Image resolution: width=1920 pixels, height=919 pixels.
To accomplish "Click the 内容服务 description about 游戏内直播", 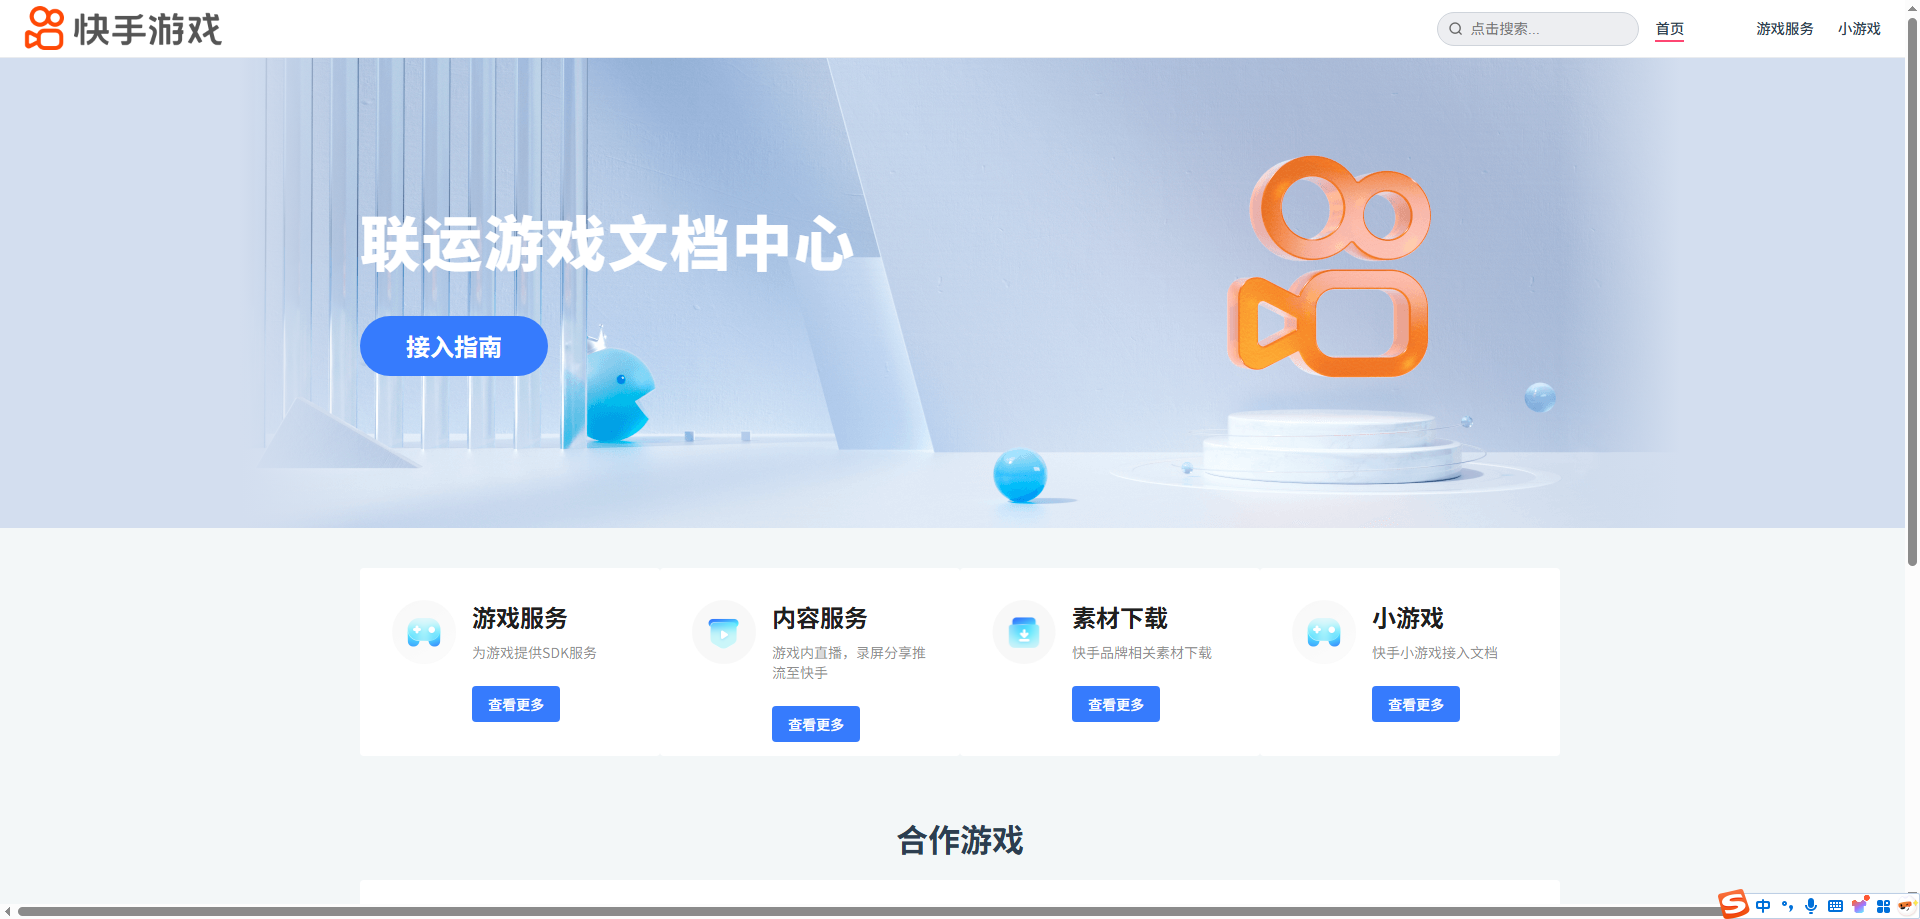I will click(x=849, y=663).
